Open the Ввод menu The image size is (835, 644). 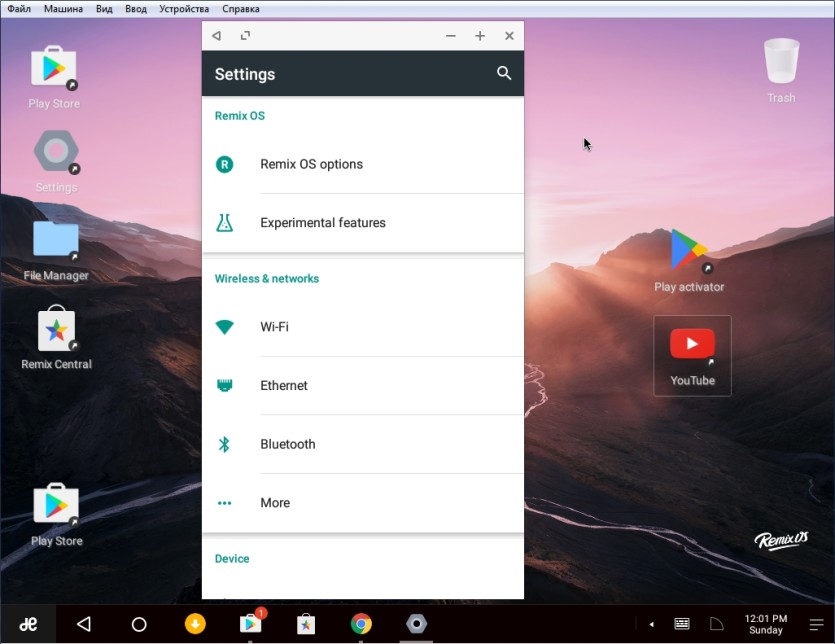[x=136, y=9]
